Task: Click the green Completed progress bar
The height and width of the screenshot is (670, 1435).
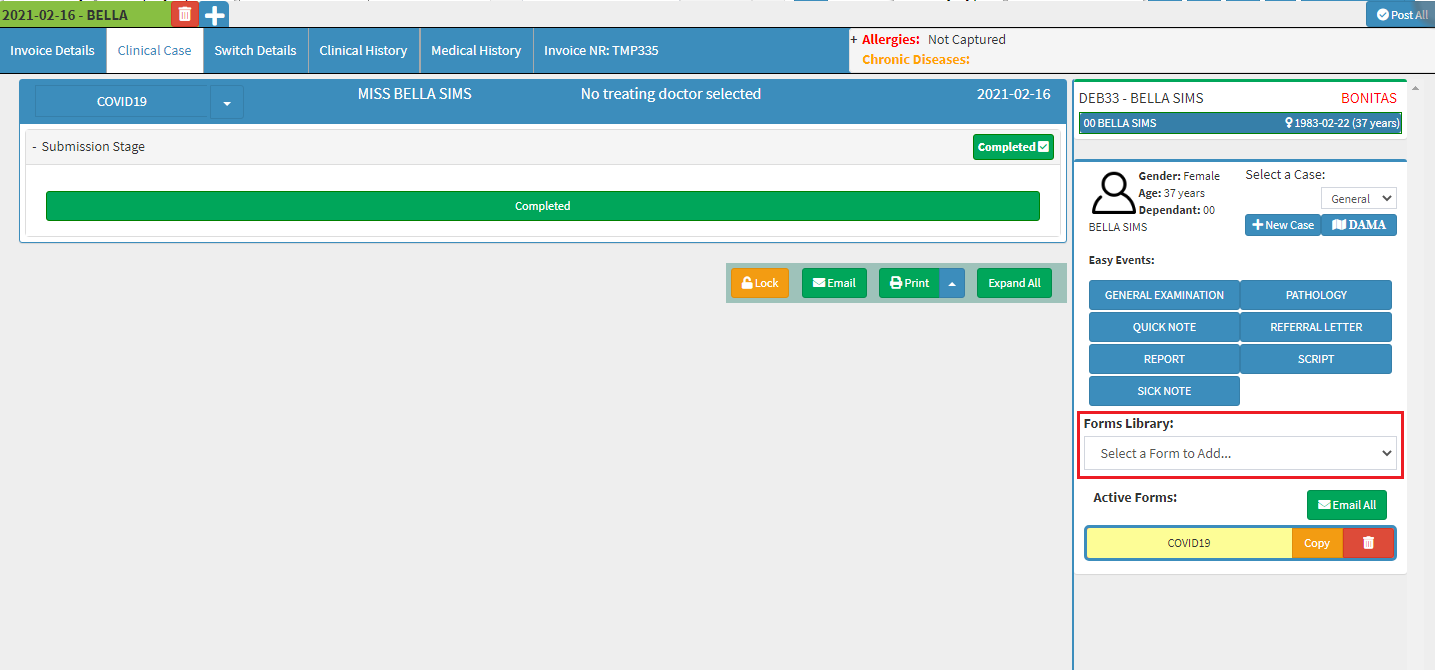Action: point(542,206)
